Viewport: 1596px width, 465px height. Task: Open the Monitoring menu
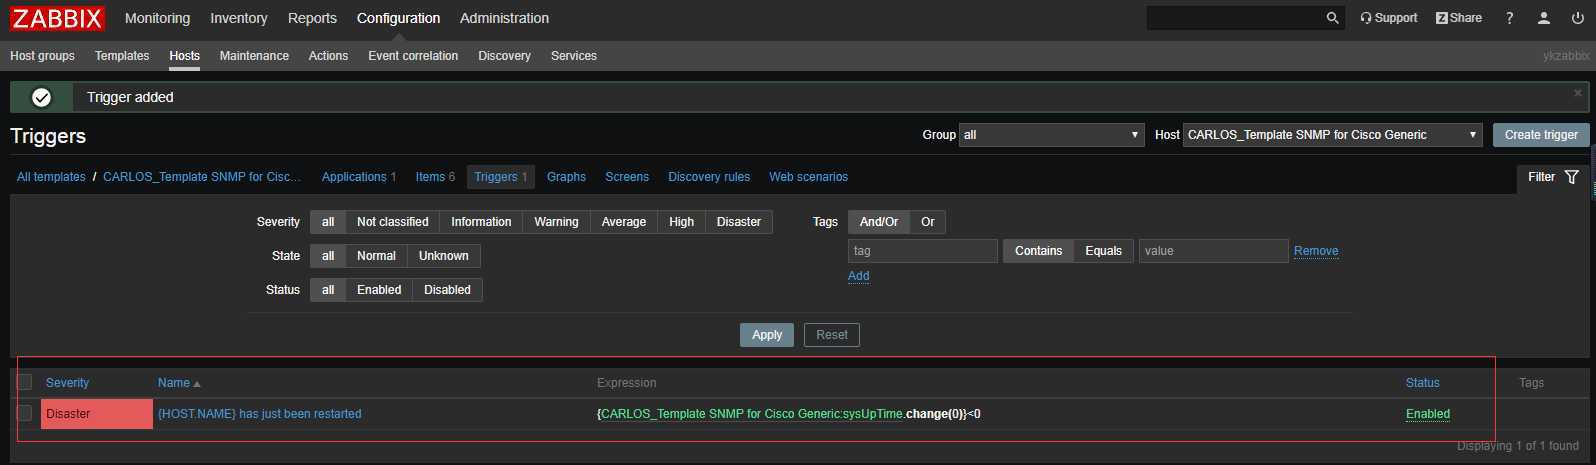(x=157, y=18)
